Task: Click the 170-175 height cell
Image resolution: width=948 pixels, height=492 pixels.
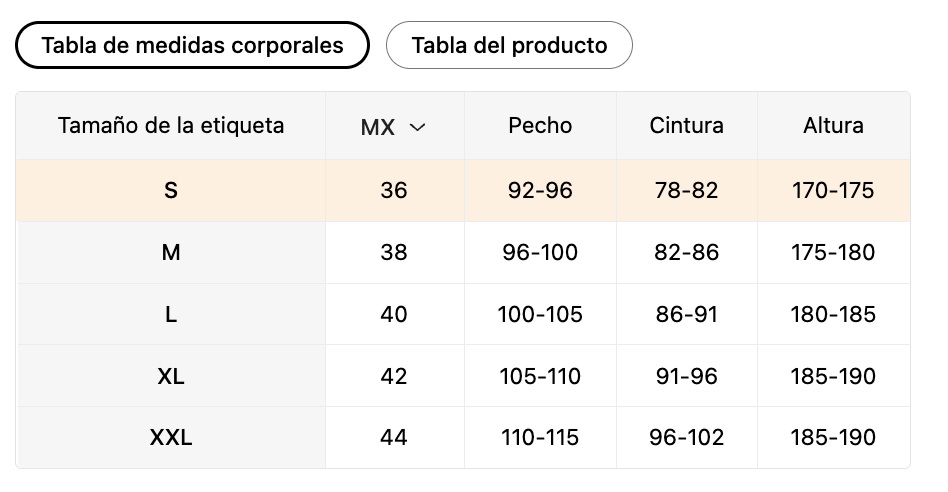Action: (833, 191)
